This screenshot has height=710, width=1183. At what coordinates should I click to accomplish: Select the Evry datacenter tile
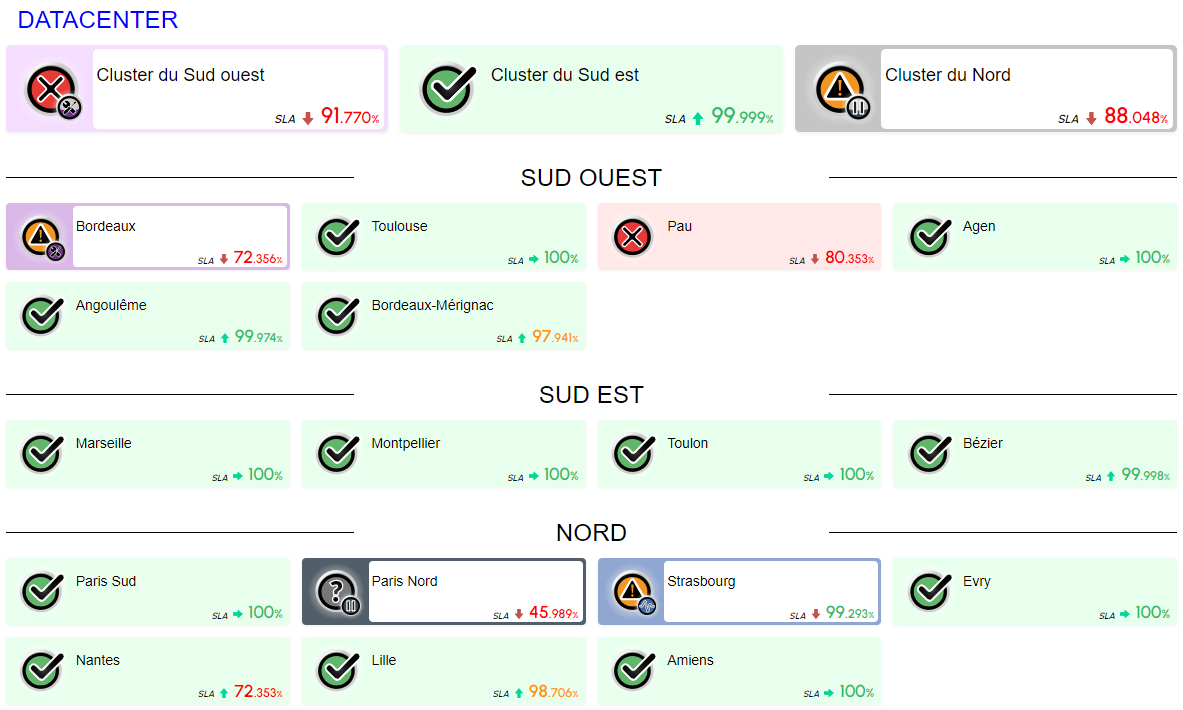(x=1034, y=592)
